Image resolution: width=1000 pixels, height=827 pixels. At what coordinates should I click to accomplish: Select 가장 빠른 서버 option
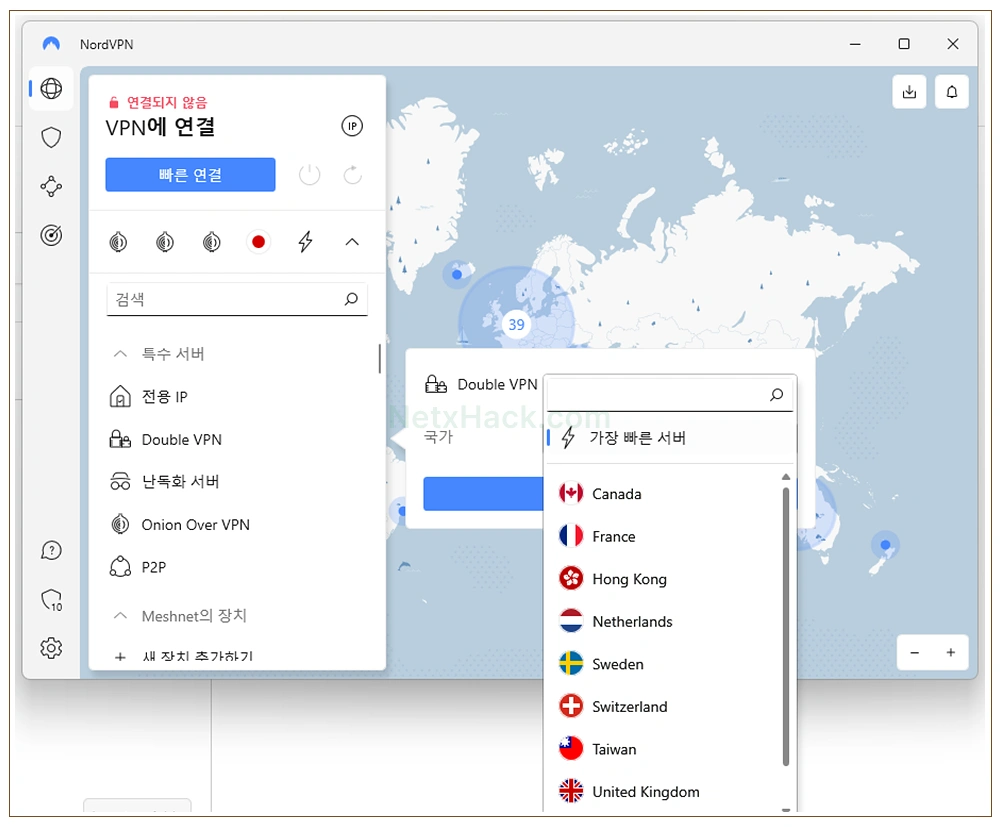point(671,438)
